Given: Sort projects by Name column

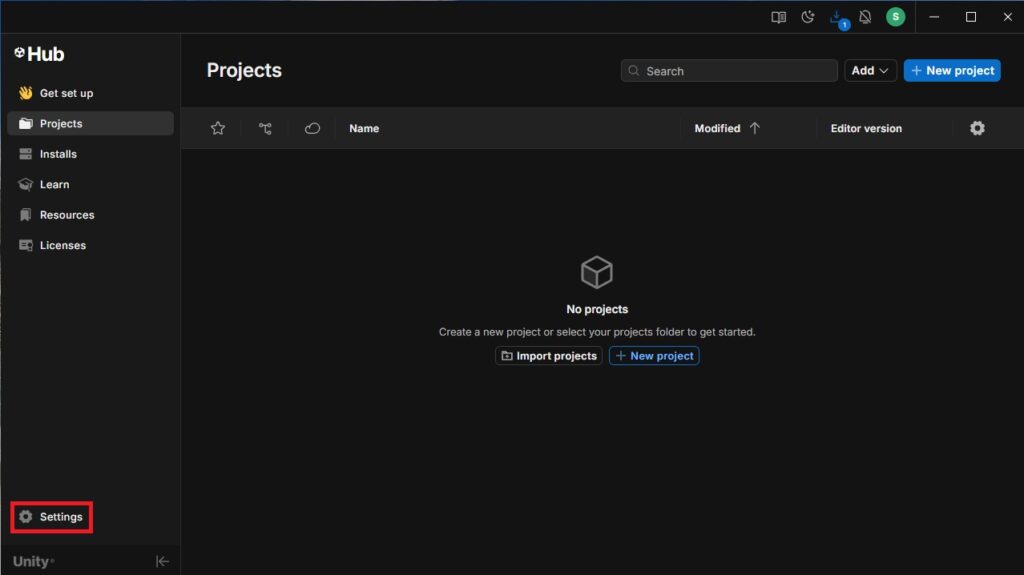Looking at the screenshot, I should [364, 128].
